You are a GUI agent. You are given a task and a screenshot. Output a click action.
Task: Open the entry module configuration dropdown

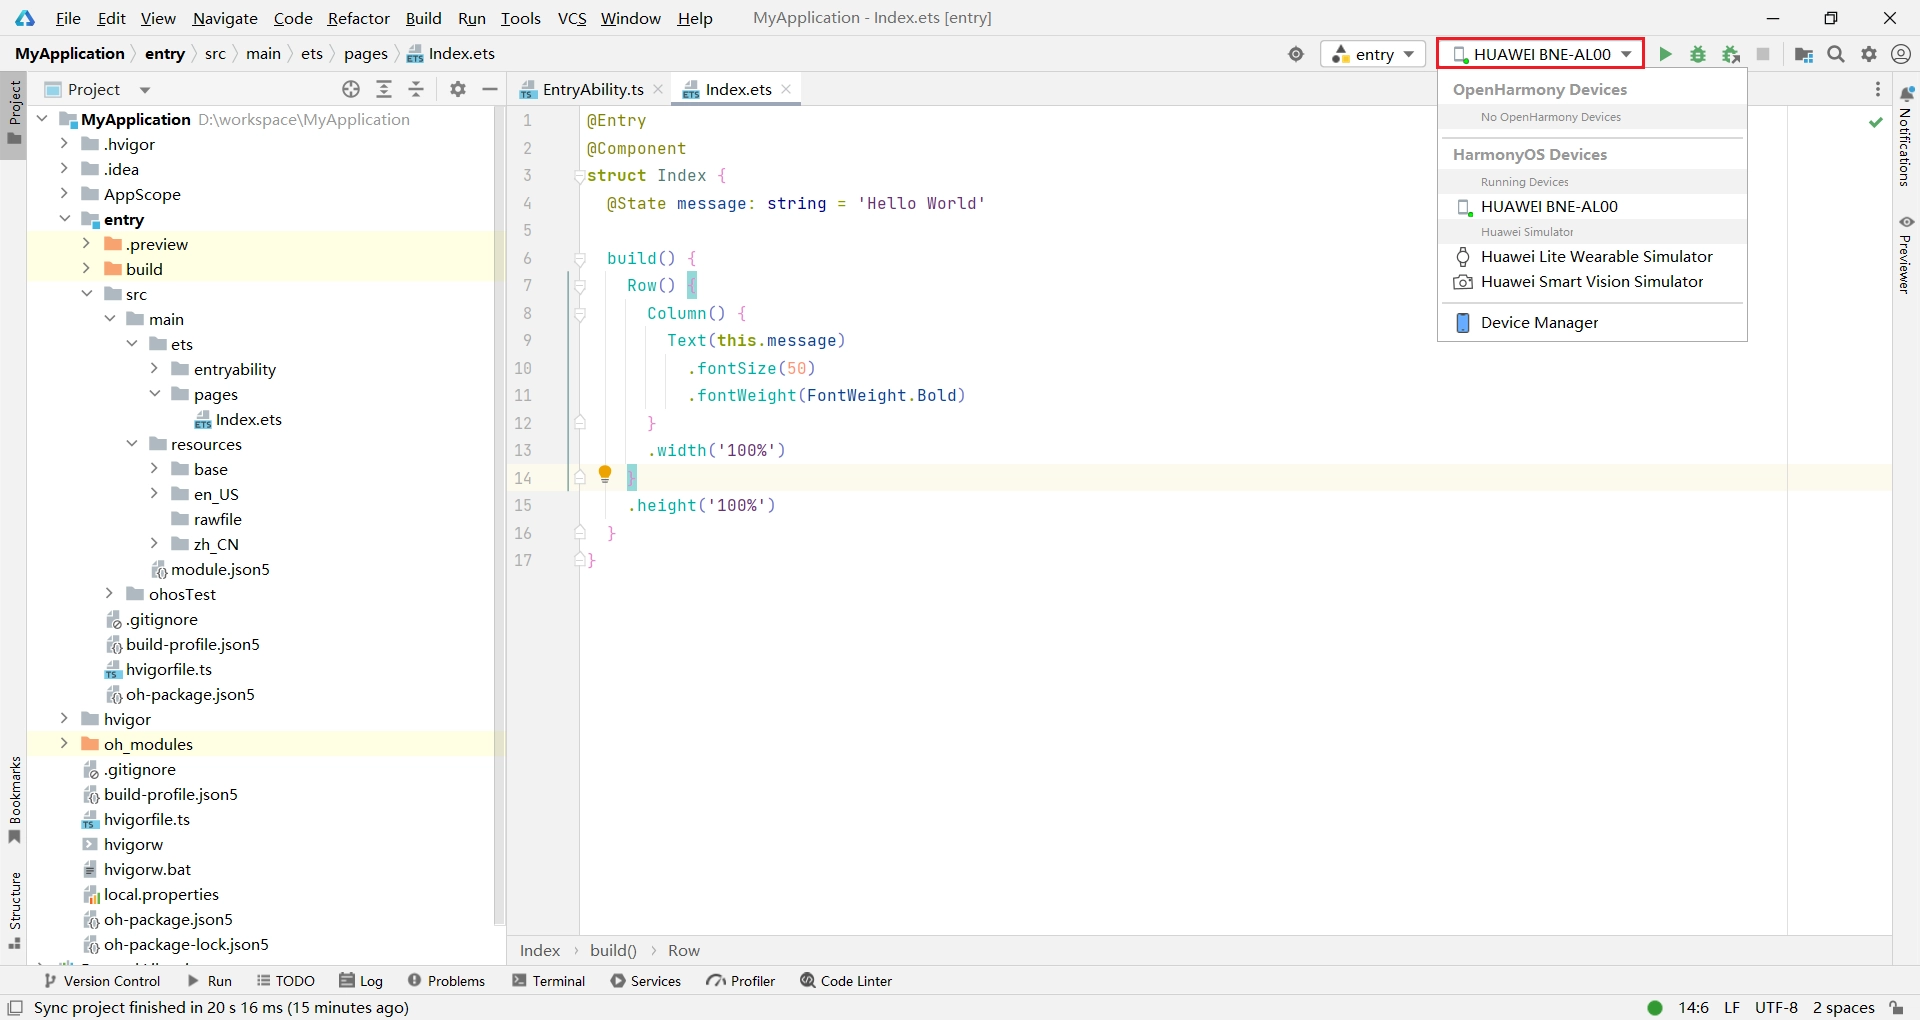[x=1373, y=54]
